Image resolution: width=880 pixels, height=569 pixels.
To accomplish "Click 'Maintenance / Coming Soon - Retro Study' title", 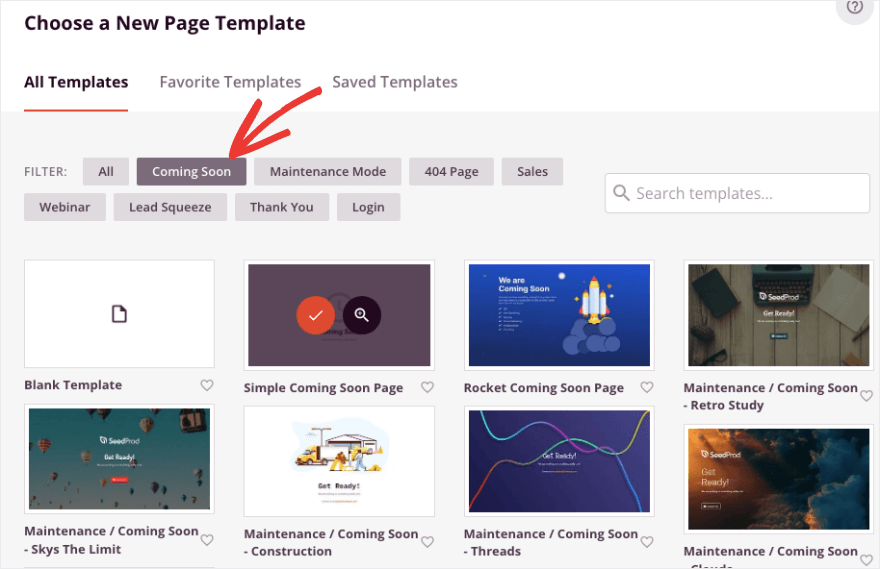I will coord(771,396).
